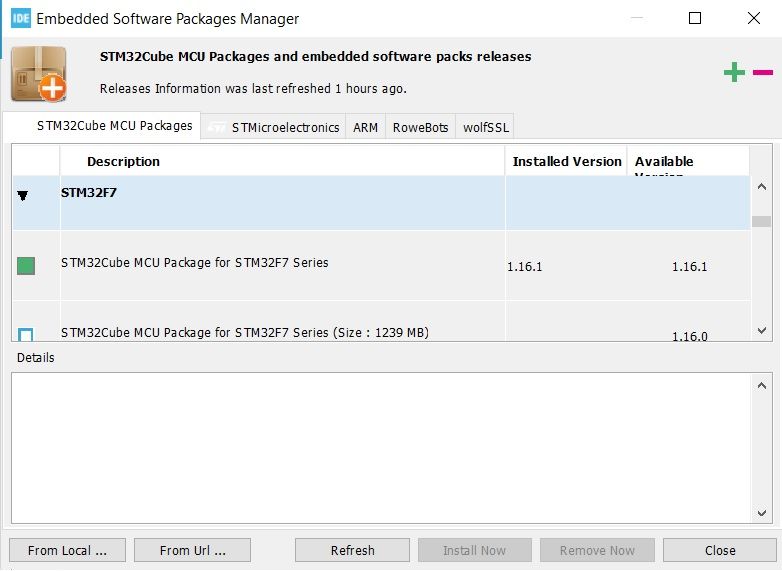Open the STM32Cube MCU Packages tab
782x571 pixels.
coord(102,126)
